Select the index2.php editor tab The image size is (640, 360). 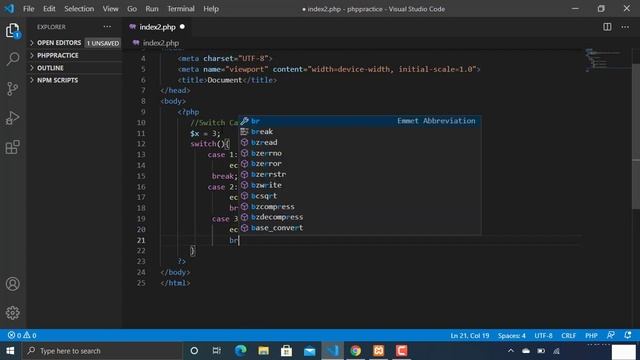click(157, 27)
